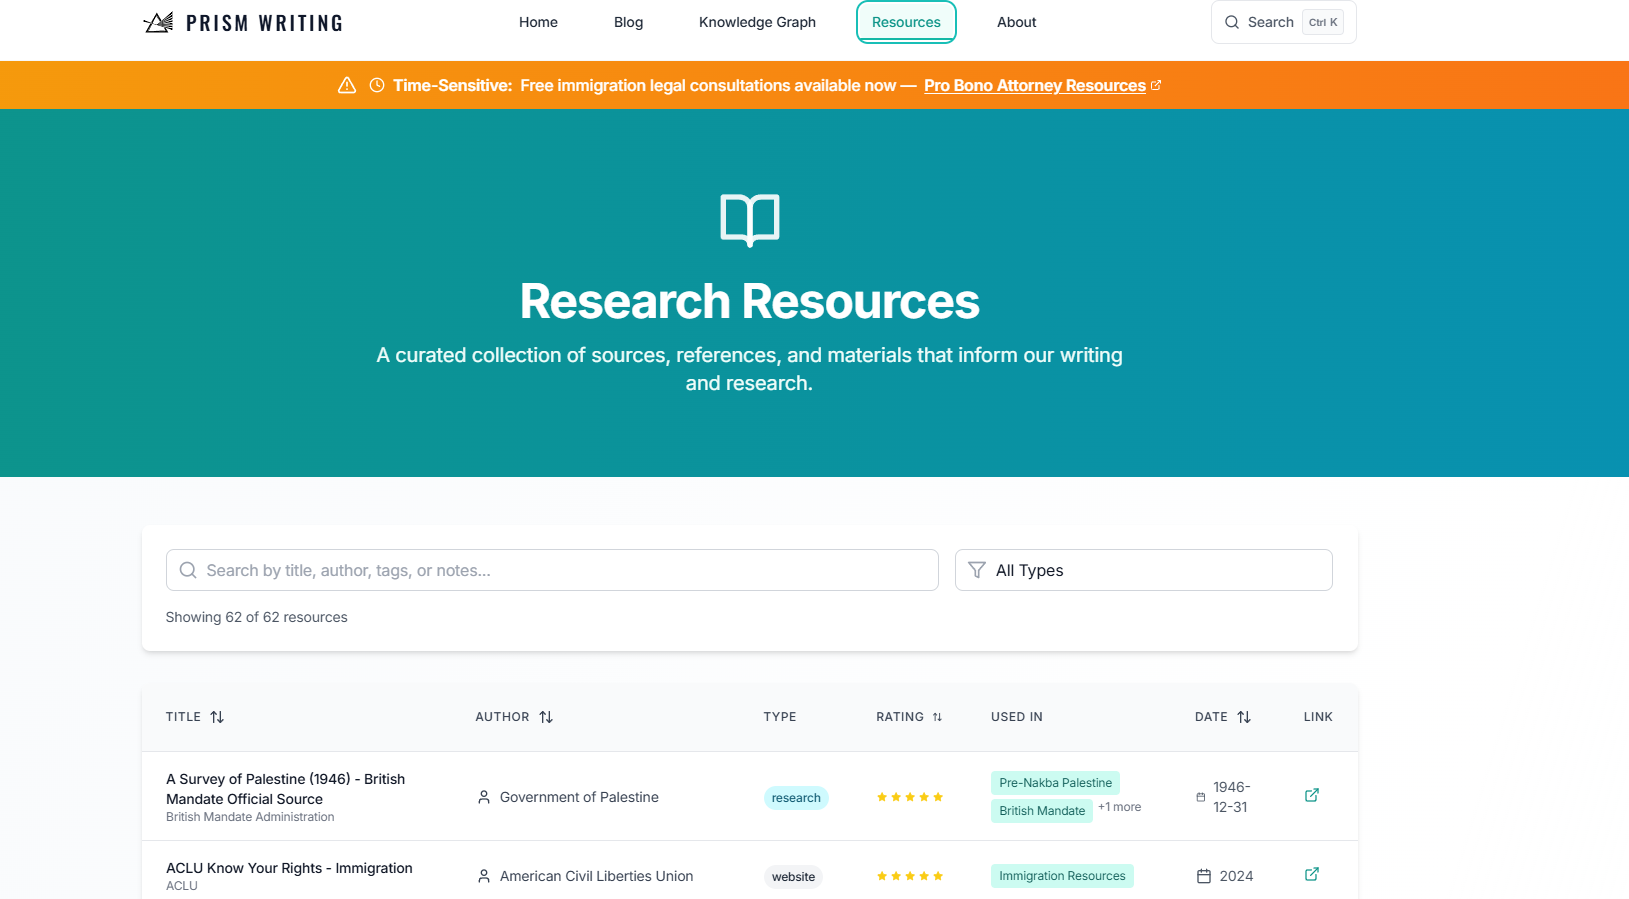This screenshot has width=1629, height=899.
Task: Click the Search Ctrl K button
Action: tap(1283, 22)
